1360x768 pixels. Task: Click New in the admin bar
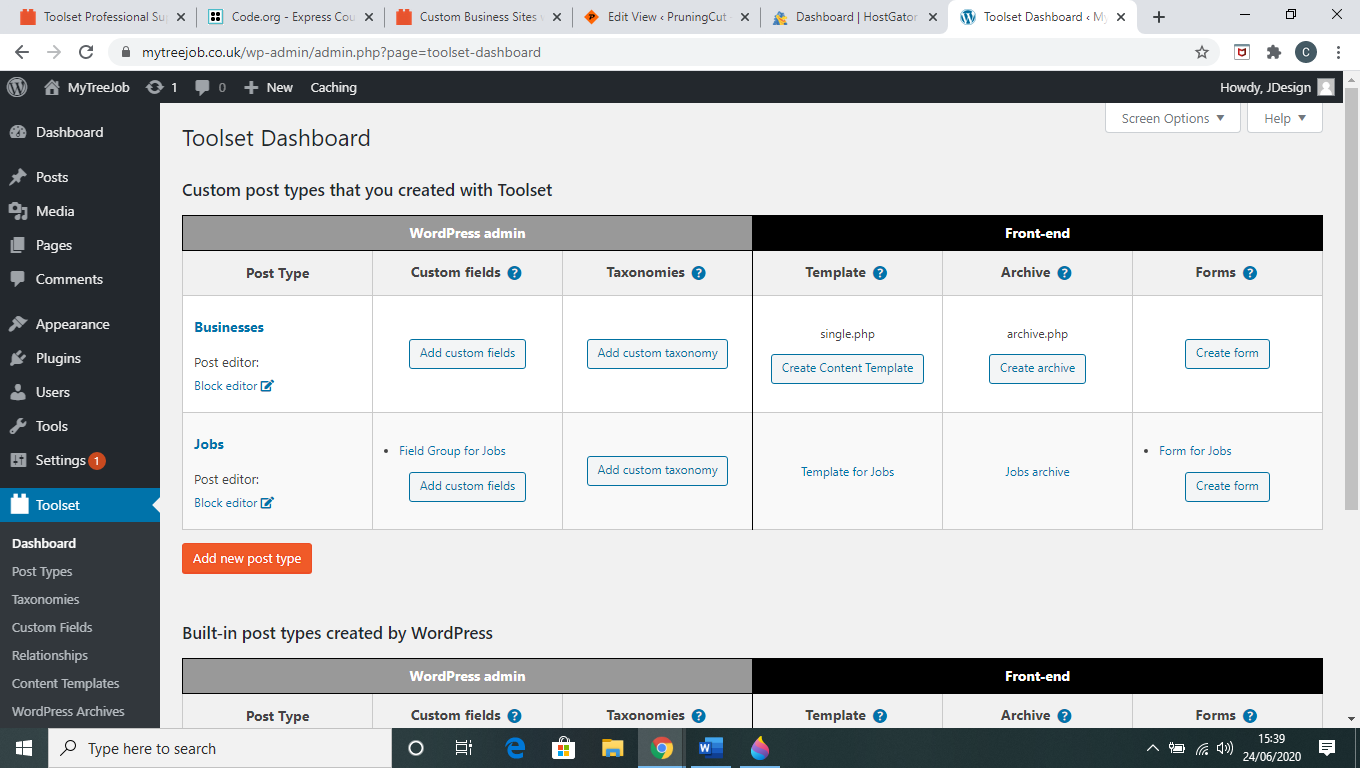[268, 87]
